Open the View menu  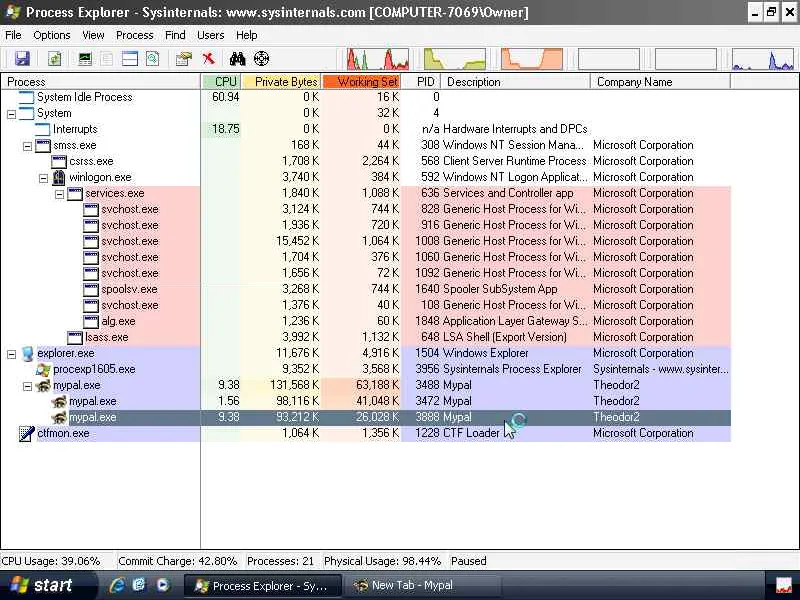pyautogui.click(x=93, y=35)
